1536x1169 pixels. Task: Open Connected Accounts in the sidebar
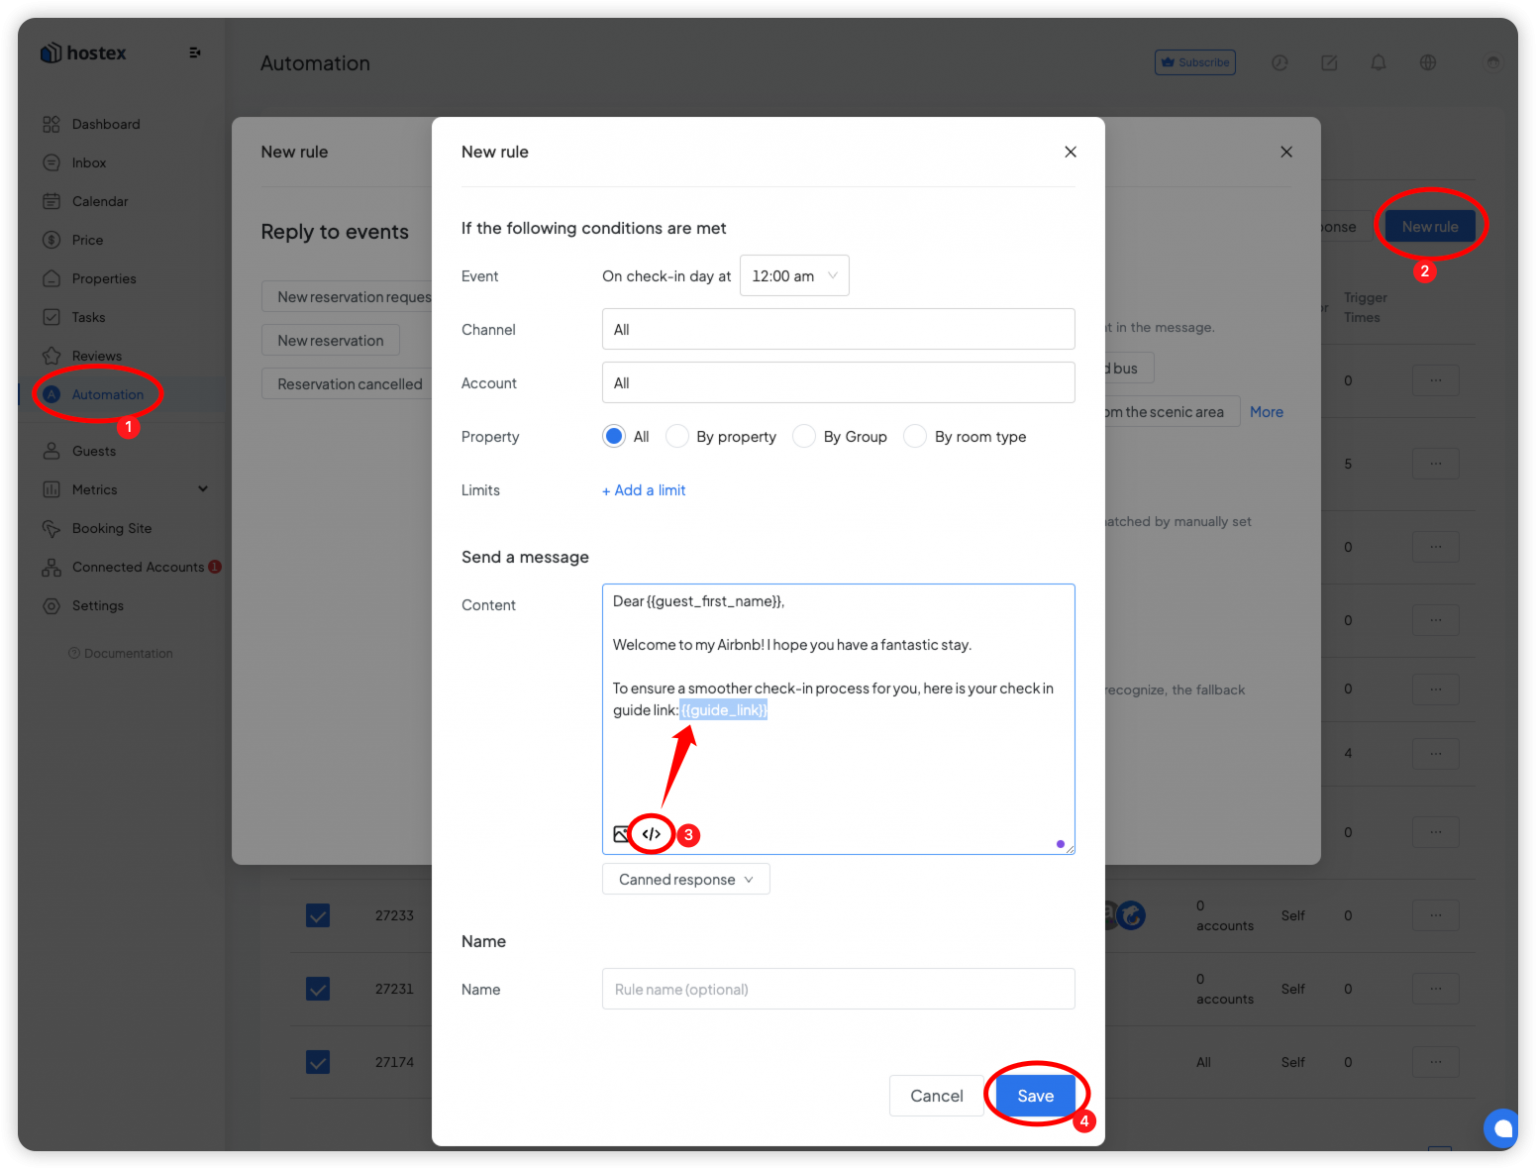click(137, 567)
